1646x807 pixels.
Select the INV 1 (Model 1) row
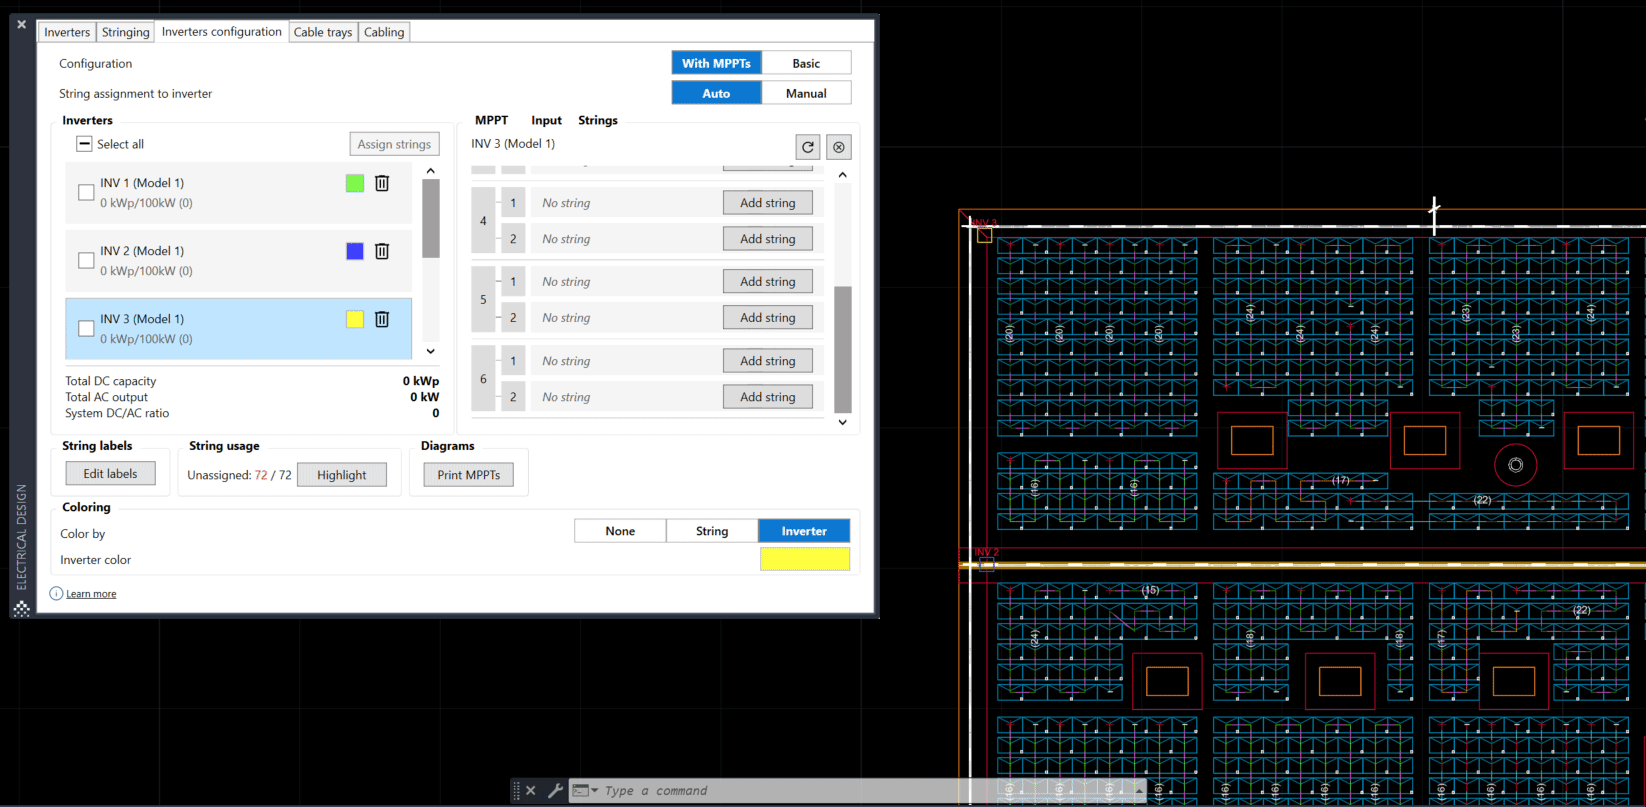(x=238, y=192)
